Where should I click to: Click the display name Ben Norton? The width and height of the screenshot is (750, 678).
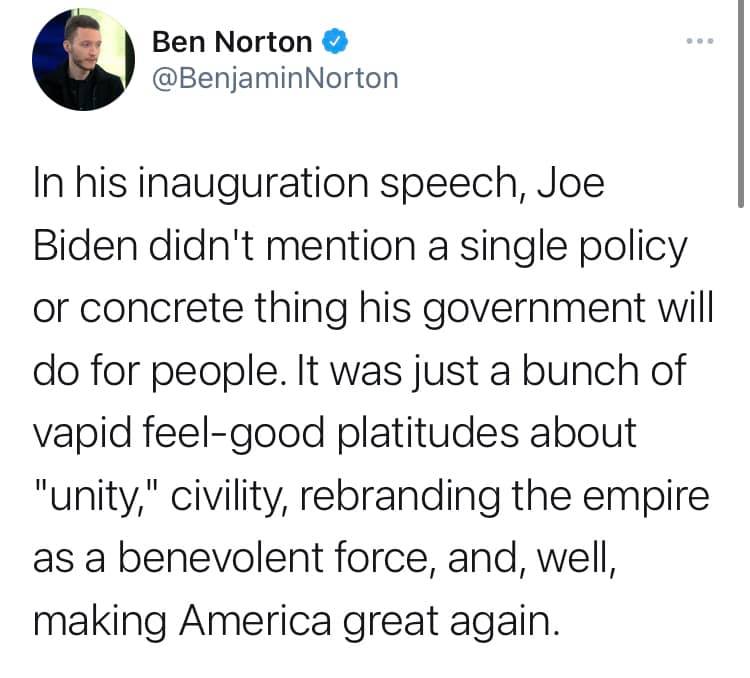click(233, 42)
